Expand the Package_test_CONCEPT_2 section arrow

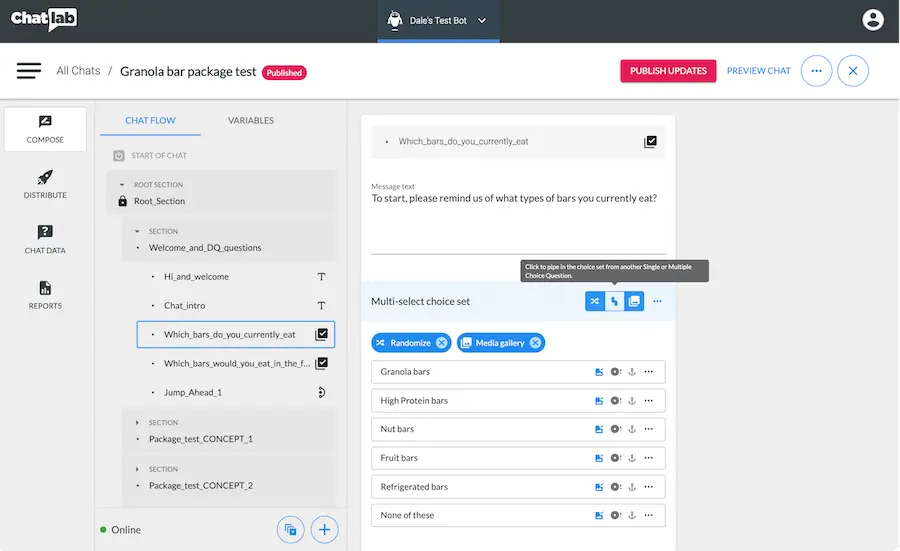tap(137, 469)
